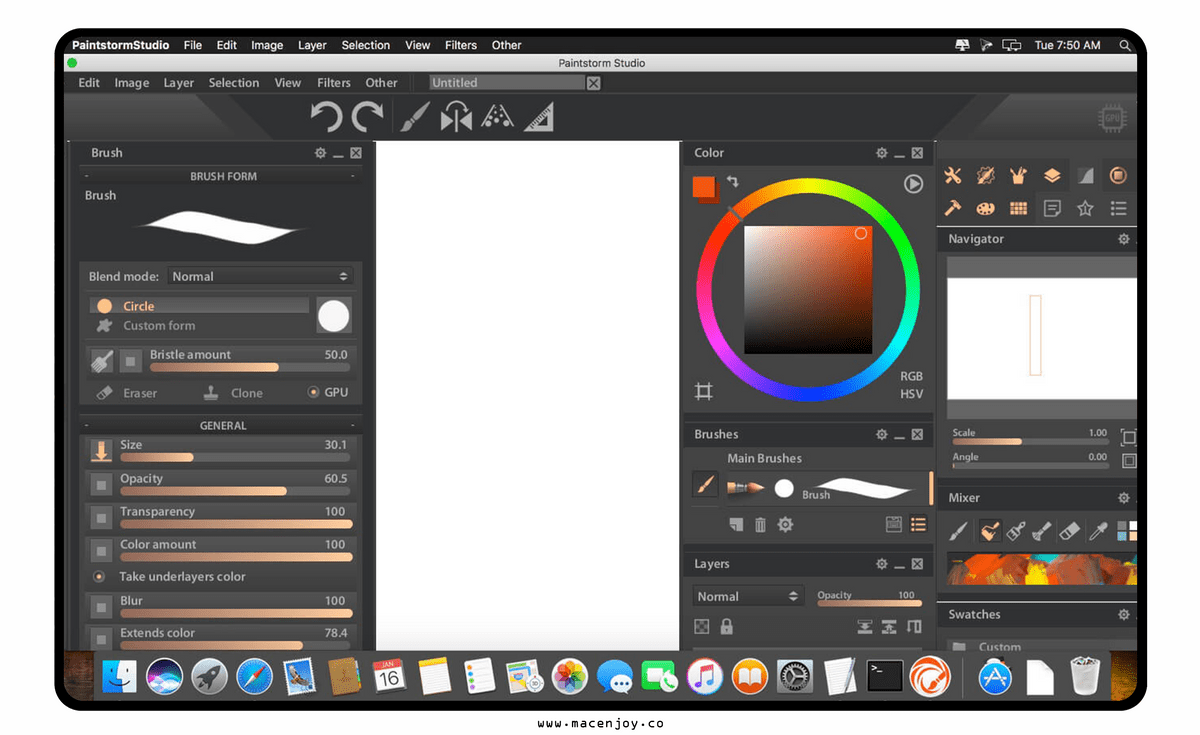Image resolution: width=1200 pixels, height=735 pixels.
Task: Toggle the Take underlayers color option
Action: tap(99, 577)
